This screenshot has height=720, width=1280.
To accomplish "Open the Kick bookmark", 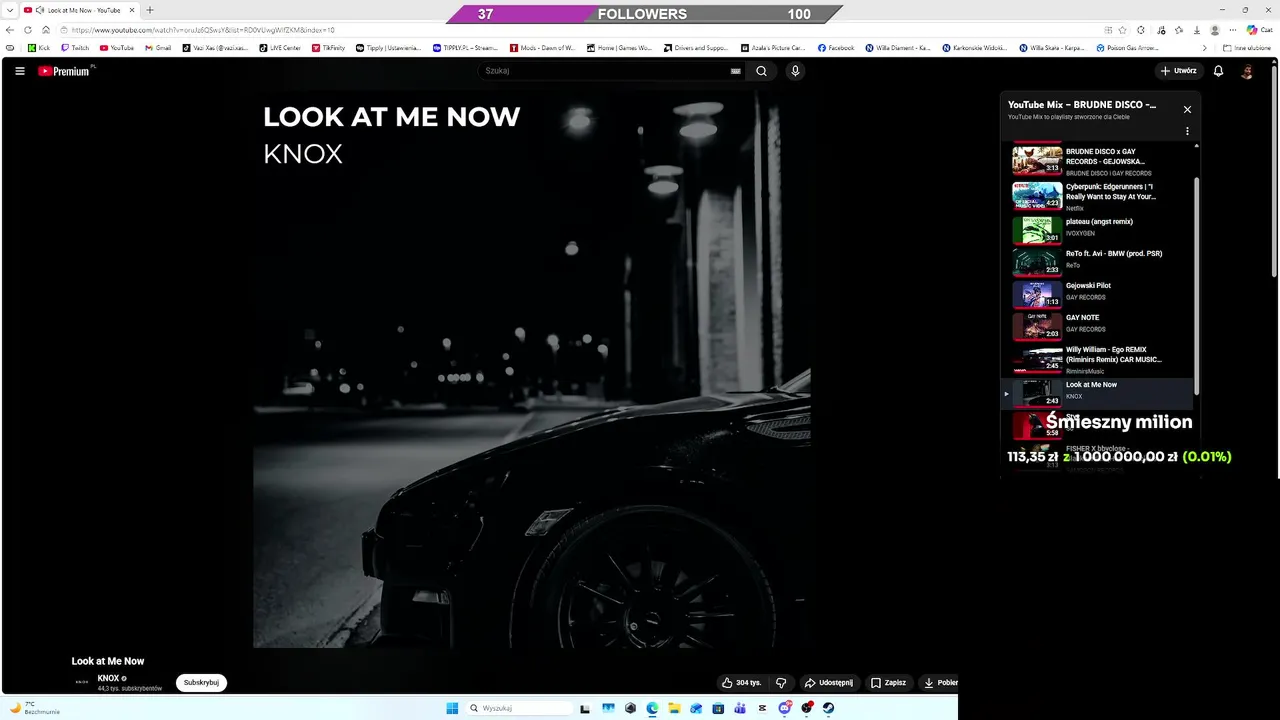I will 39,47.
